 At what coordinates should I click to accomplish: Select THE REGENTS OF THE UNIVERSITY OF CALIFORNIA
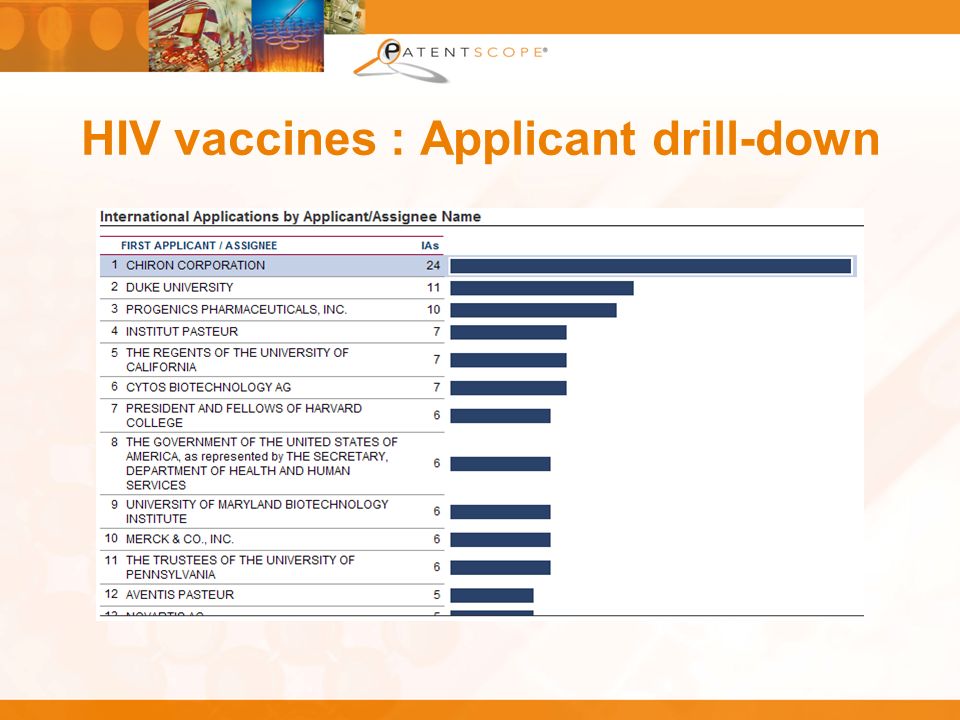coord(237,360)
